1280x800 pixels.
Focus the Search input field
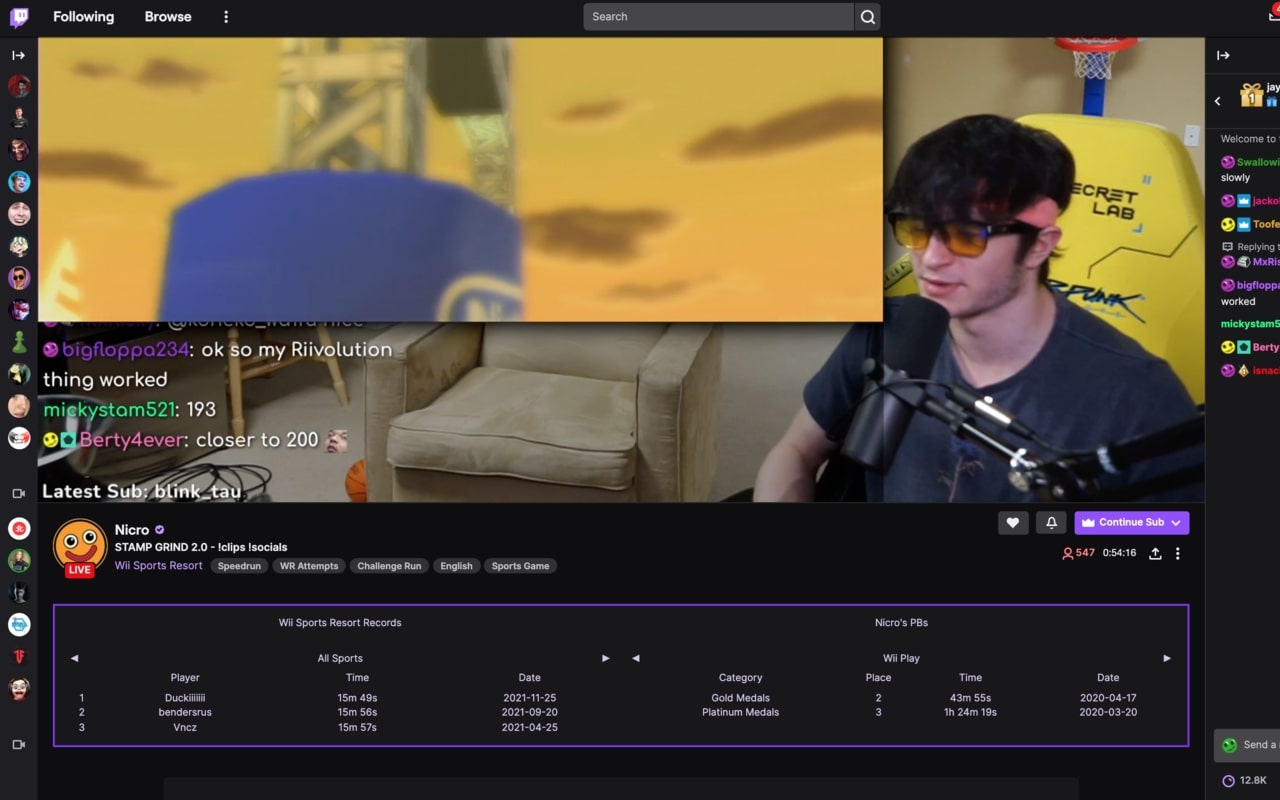(x=719, y=17)
